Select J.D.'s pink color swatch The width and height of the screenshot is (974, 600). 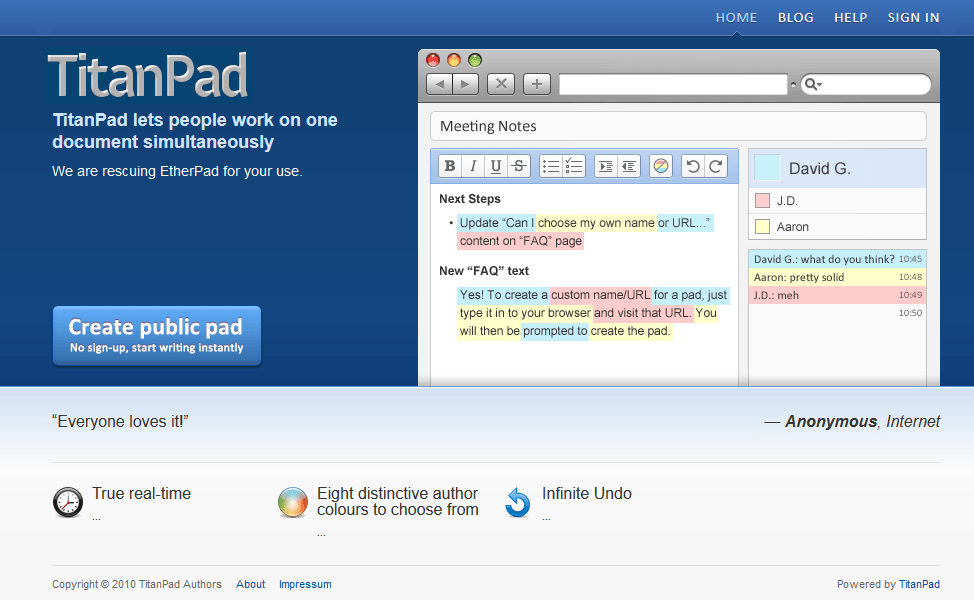(762, 201)
